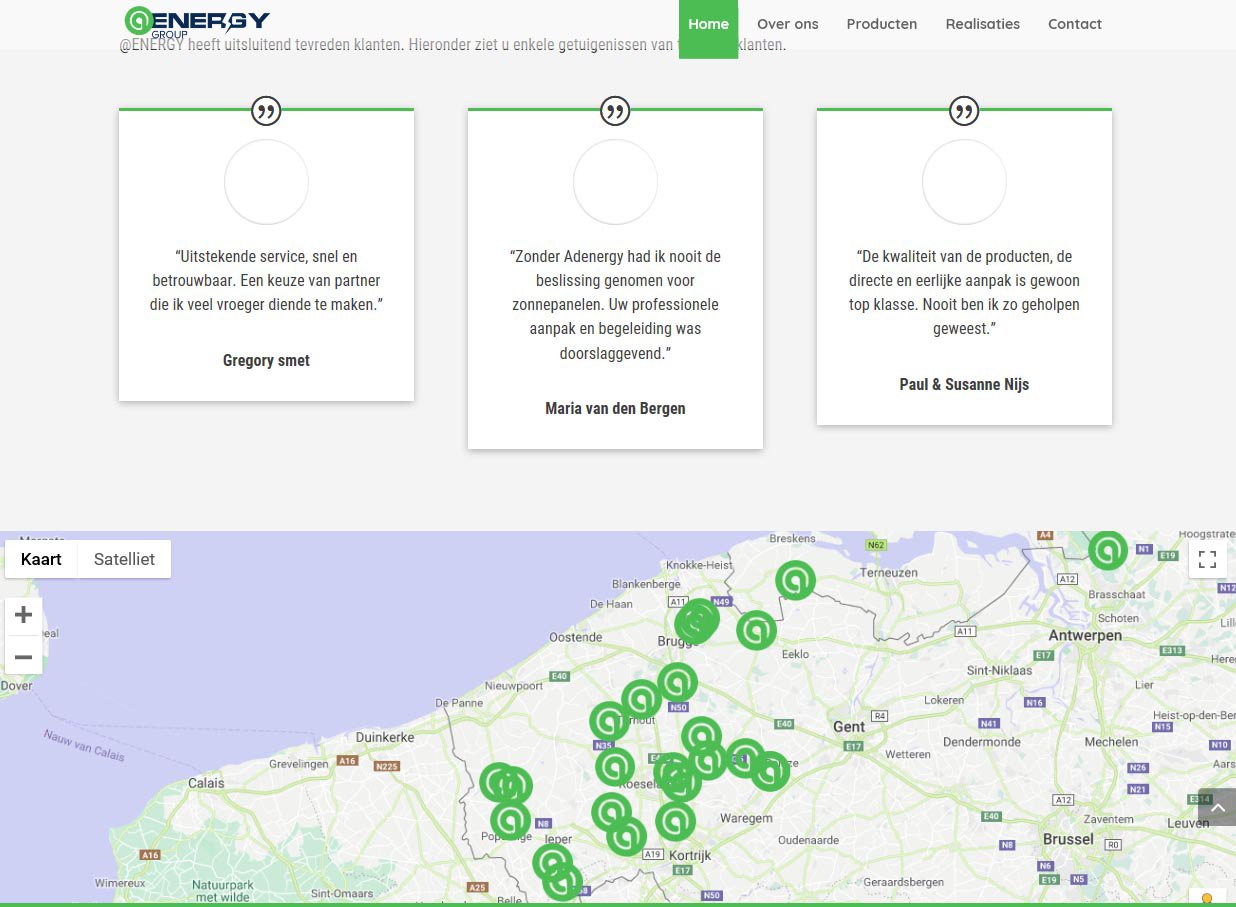Image resolution: width=1236 pixels, height=907 pixels.
Task: Click the Leuven label on the map
Action: click(x=1188, y=823)
